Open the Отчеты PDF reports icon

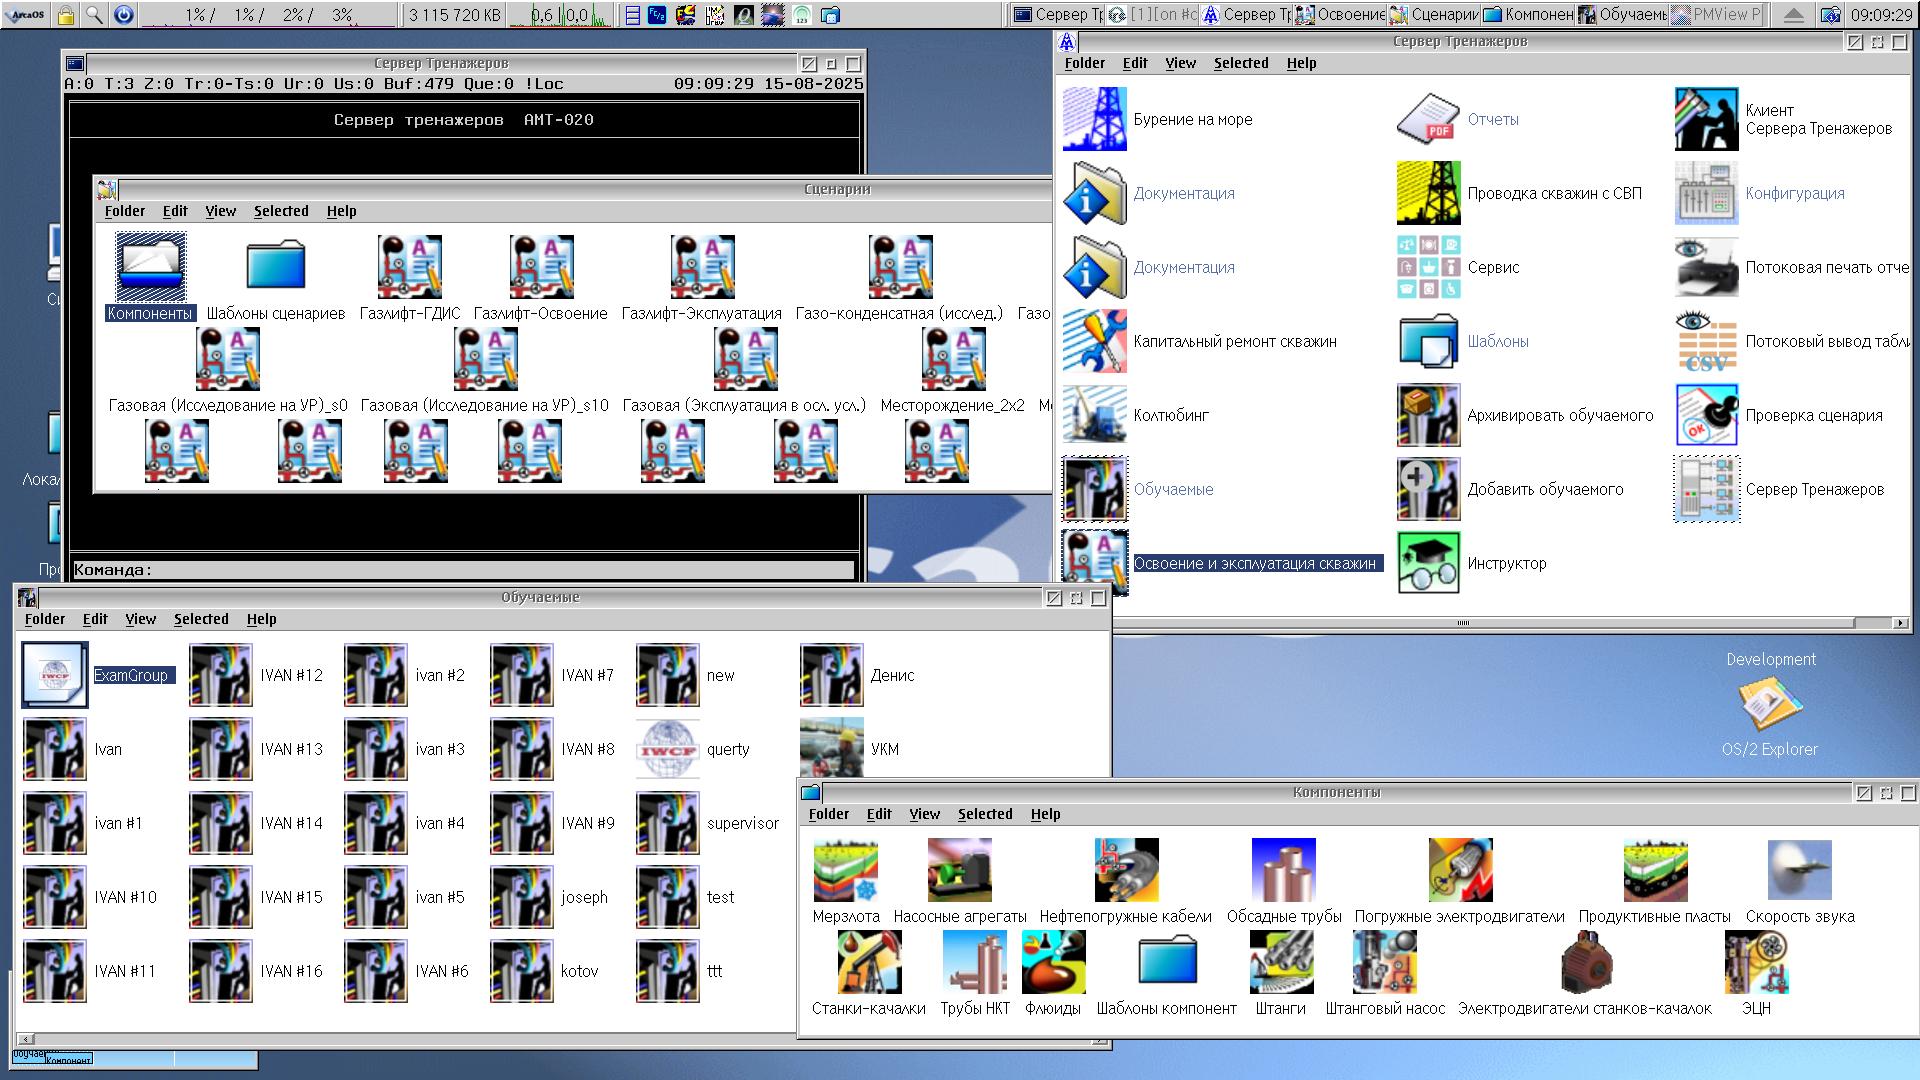tap(1428, 119)
